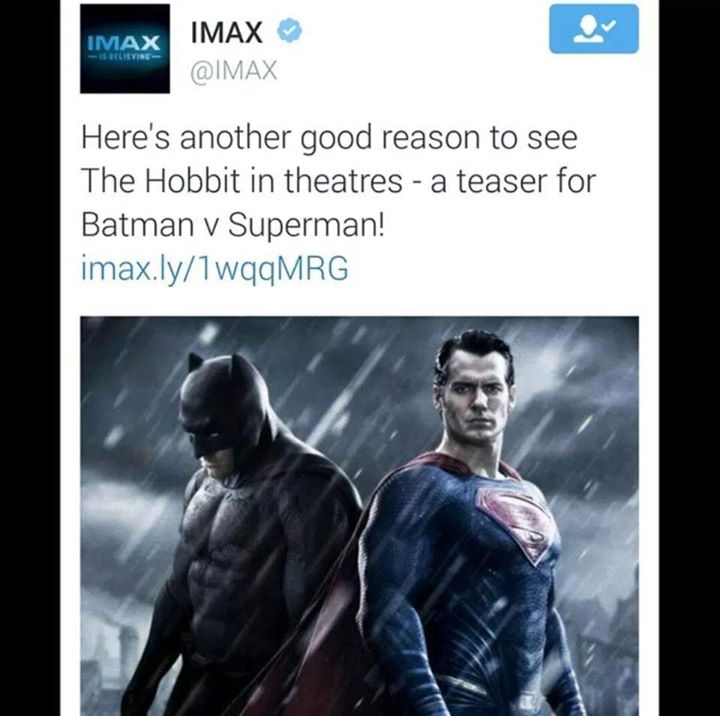Screen dimensions: 720x716
Task: Open the attached Batman v Superman image
Action: [360, 516]
